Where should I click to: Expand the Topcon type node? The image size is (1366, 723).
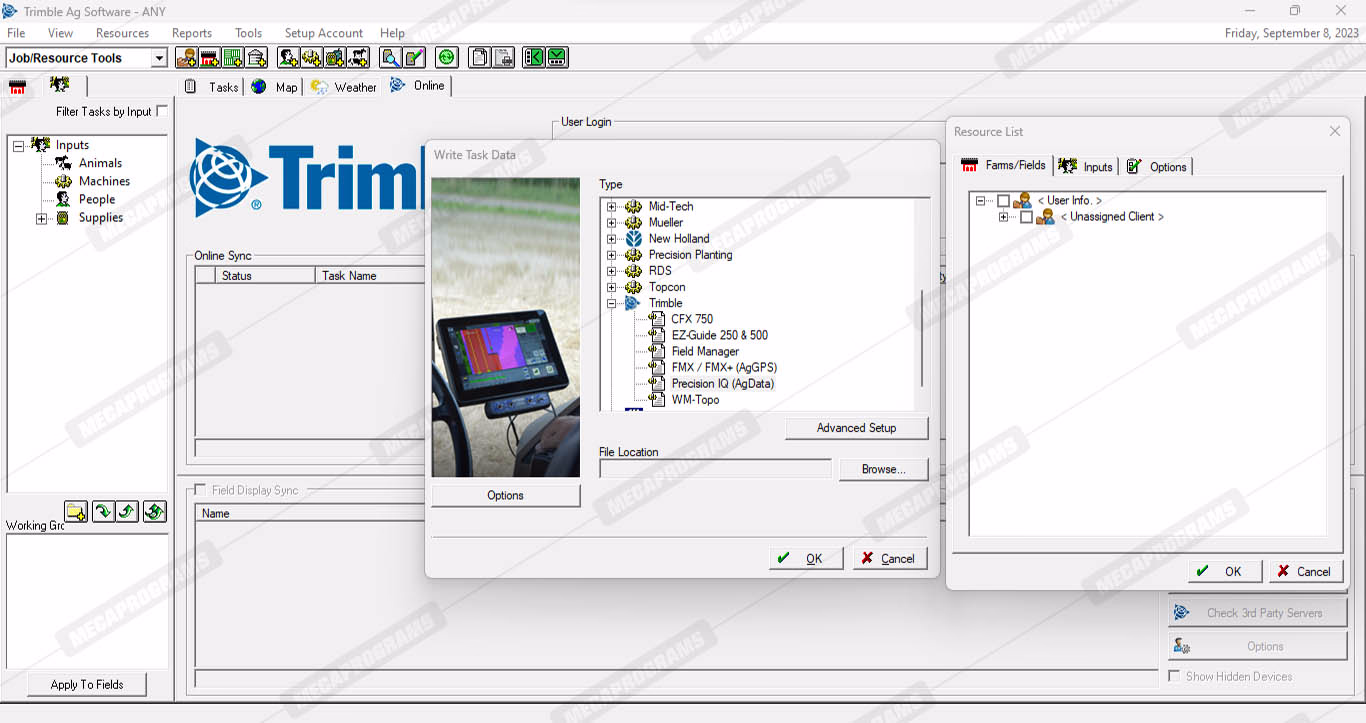point(612,287)
